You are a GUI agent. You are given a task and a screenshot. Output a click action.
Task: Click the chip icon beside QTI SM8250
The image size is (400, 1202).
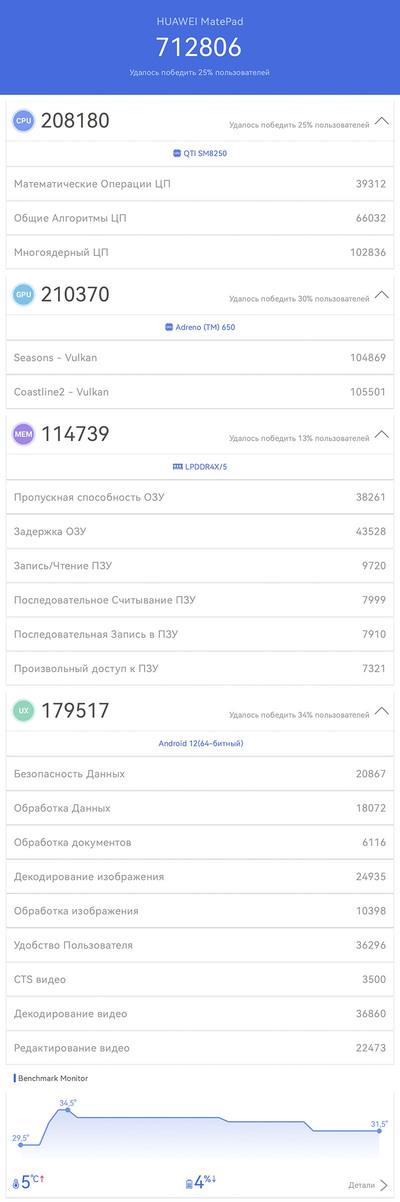pos(177,153)
